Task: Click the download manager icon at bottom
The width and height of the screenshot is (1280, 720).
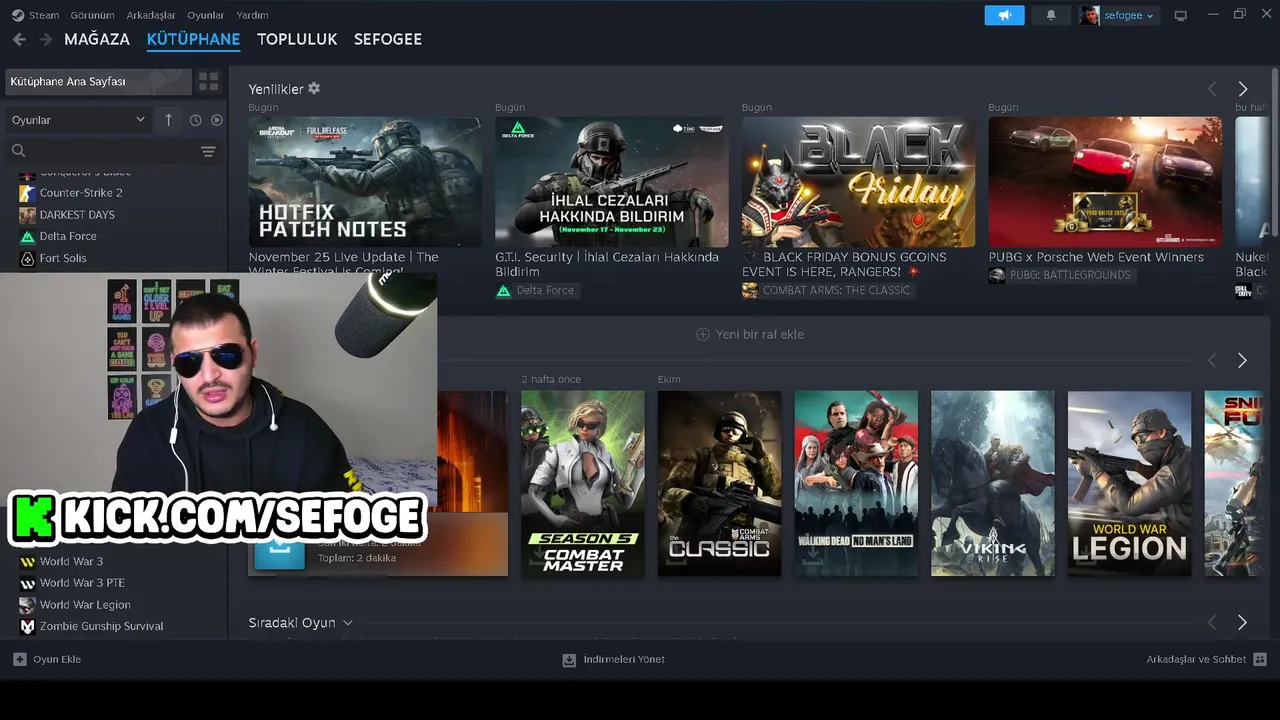Action: (569, 659)
